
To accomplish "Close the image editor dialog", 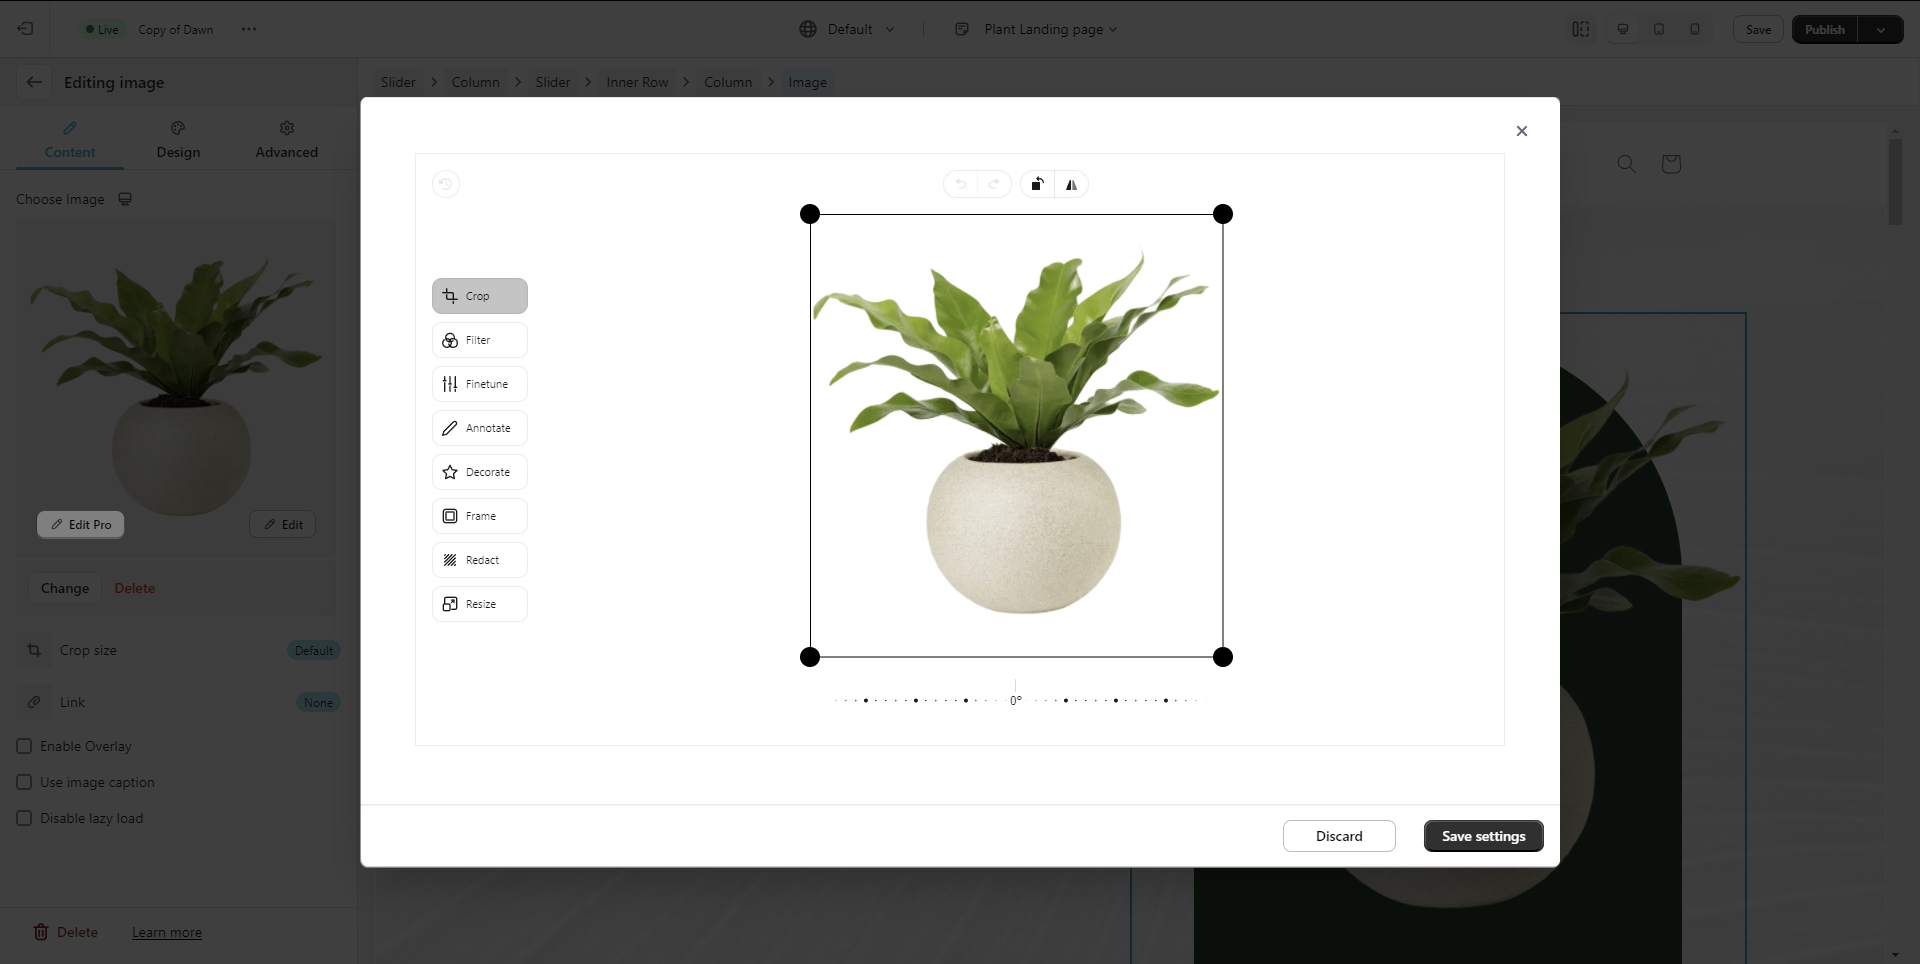I will tap(1522, 131).
